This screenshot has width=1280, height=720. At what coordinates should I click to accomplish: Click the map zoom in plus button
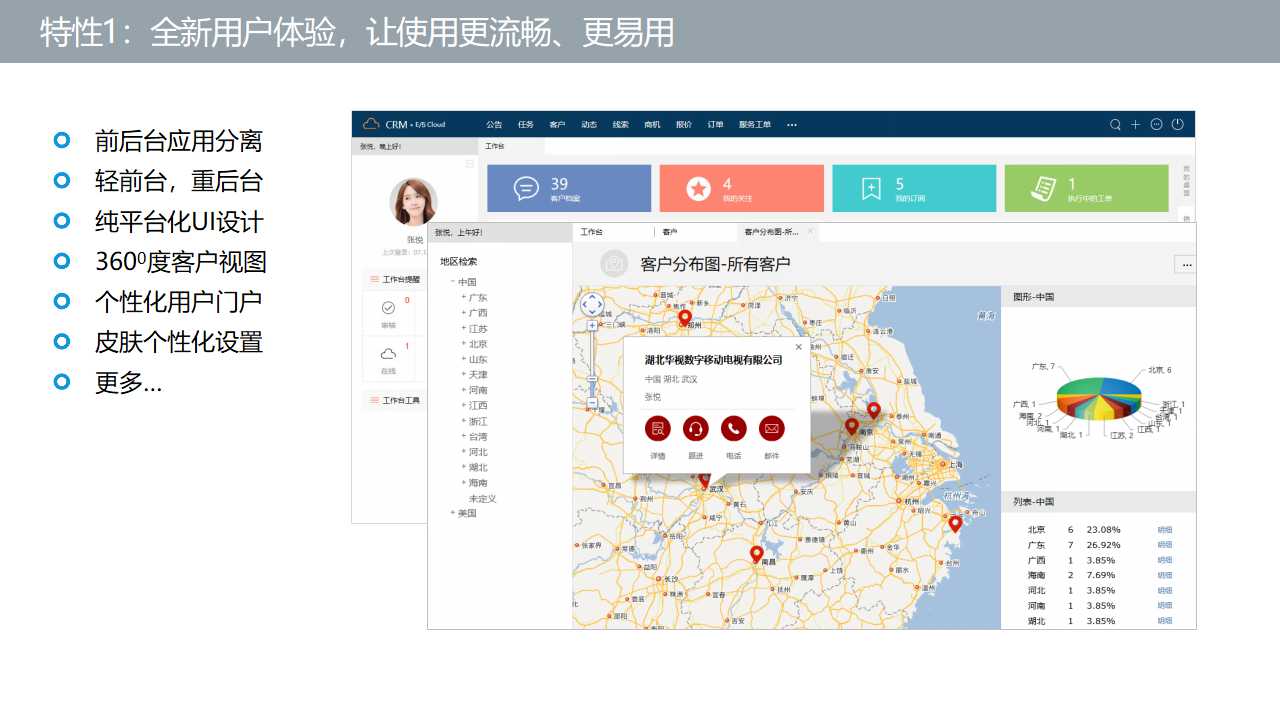point(592,326)
